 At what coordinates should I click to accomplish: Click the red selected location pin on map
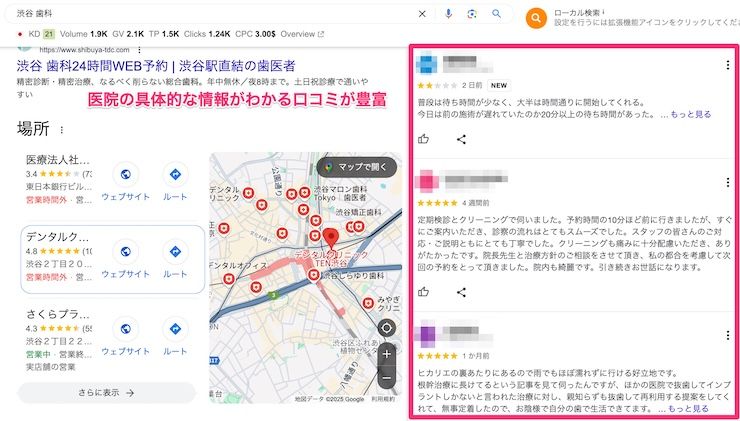tap(331, 237)
